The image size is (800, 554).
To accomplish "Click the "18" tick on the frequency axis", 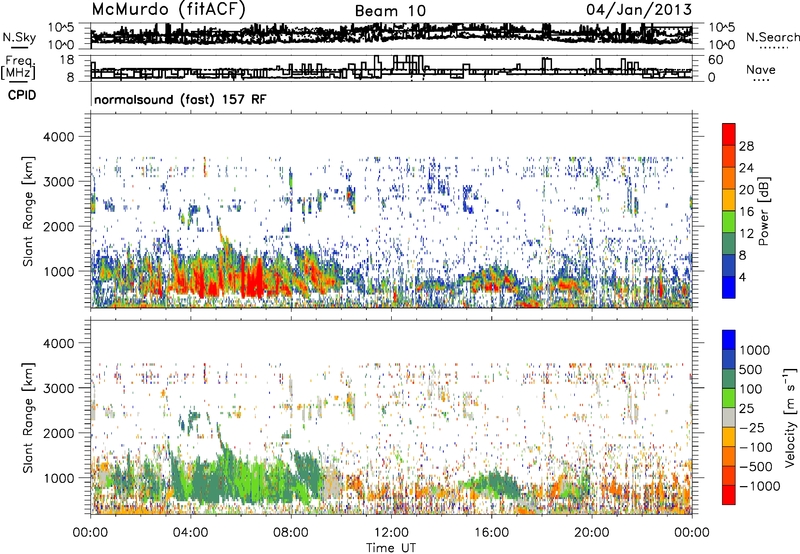I will tap(67, 60).
